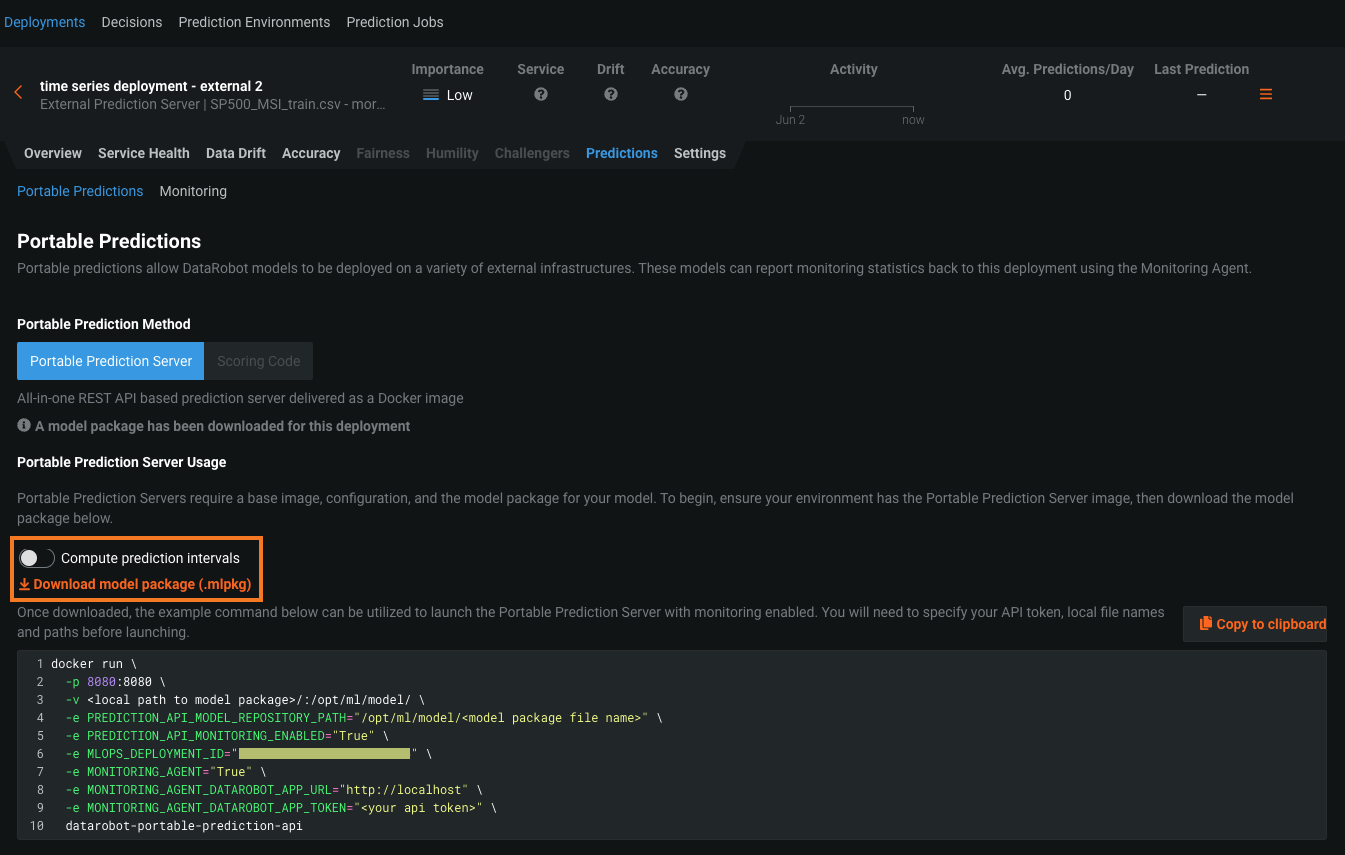Copy the docker command to clipboard
Viewport: 1345px width, 855px height.
(1255, 624)
